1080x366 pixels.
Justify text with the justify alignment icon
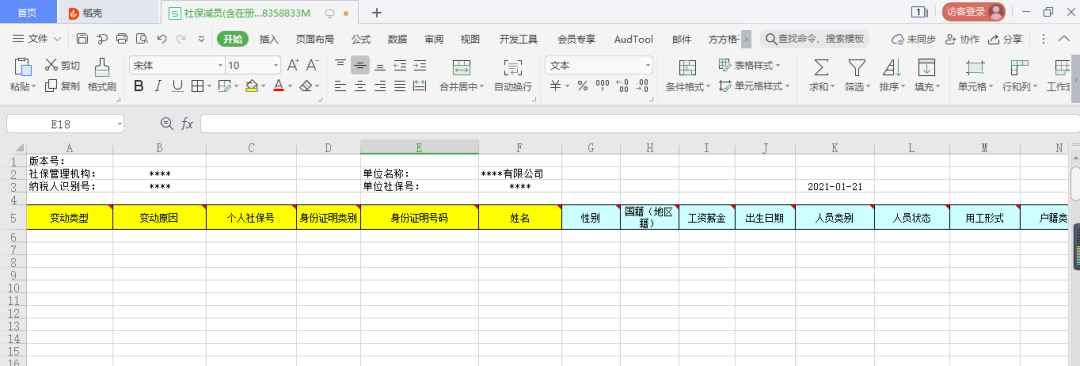tap(399, 86)
